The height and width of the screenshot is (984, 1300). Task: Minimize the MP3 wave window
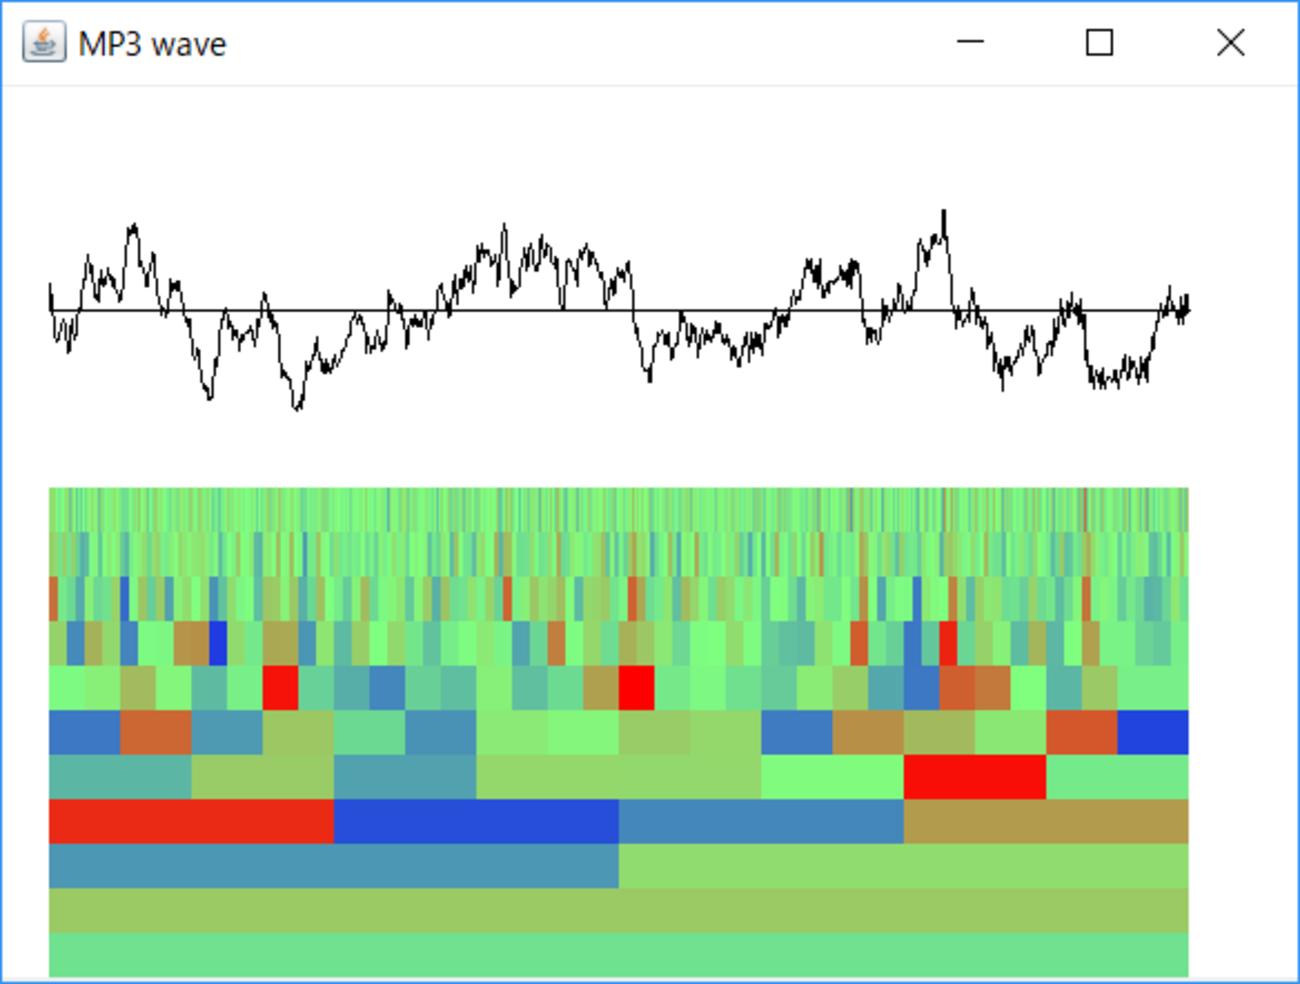pyautogui.click(x=970, y=43)
